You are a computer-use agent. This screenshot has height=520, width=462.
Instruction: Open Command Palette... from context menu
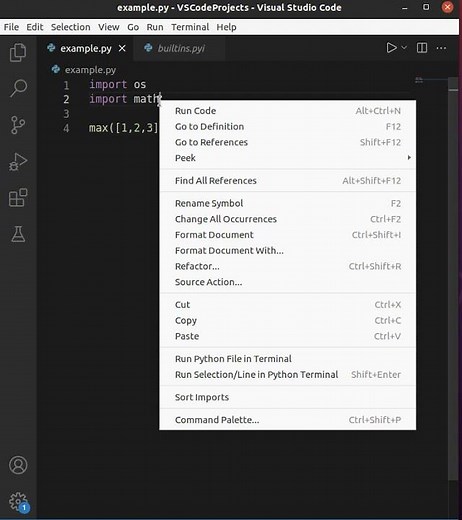288,420
